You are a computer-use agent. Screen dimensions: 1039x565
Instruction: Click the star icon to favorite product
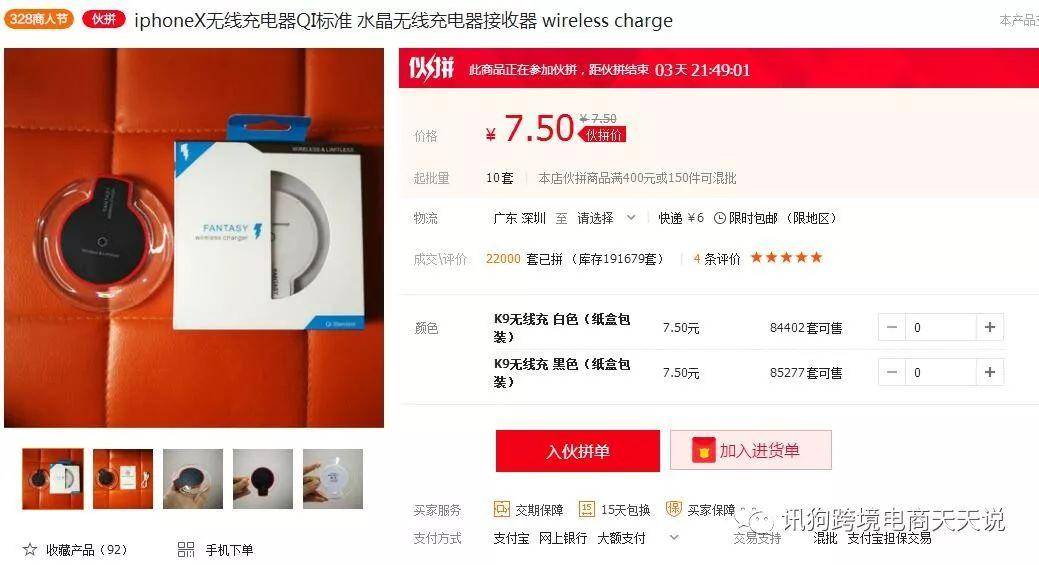pyautogui.click(x=30, y=549)
